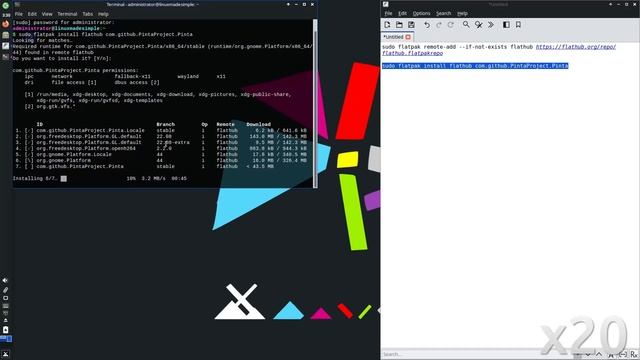Click 'org.freedesktop.Platform.openh264' row in terminal
Screen dimensions: 640x360
pos(161,148)
